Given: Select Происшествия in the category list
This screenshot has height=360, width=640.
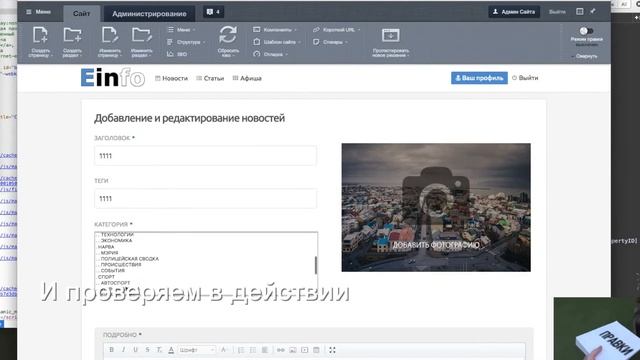Looking at the screenshot, I should pos(121,265).
